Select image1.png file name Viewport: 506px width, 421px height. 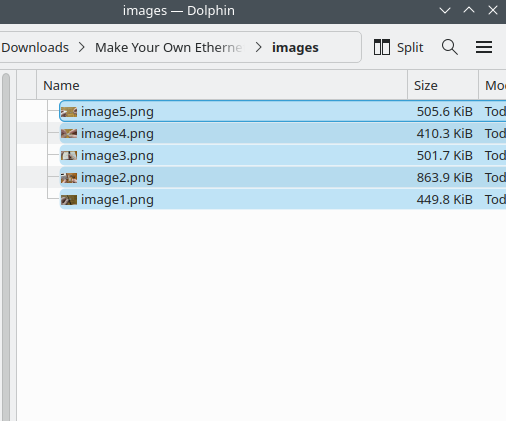pos(117,199)
